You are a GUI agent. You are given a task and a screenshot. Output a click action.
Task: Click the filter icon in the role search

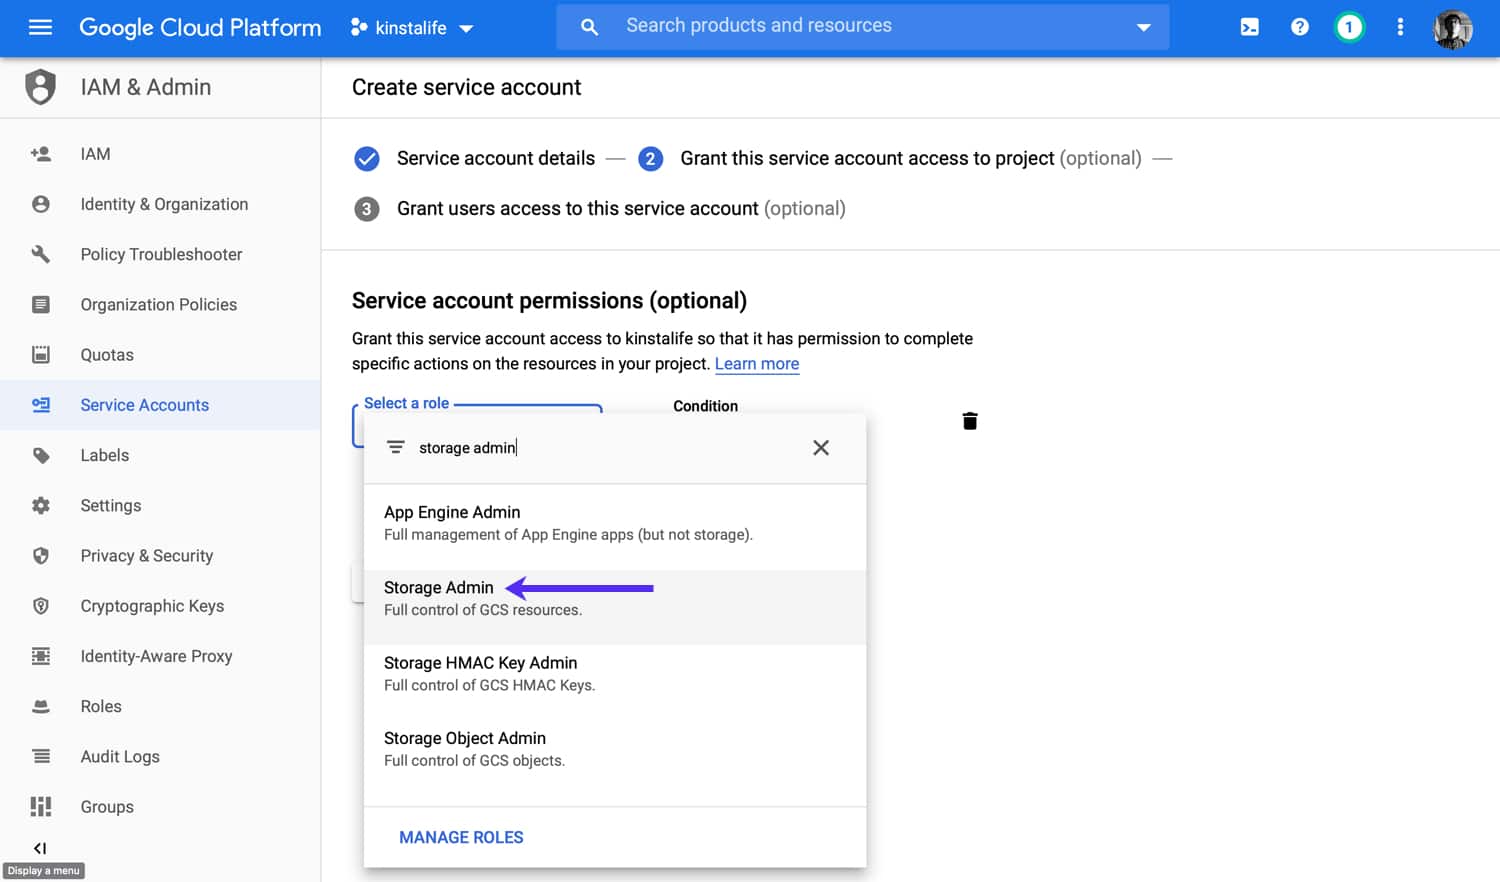pyautogui.click(x=396, y=447)
